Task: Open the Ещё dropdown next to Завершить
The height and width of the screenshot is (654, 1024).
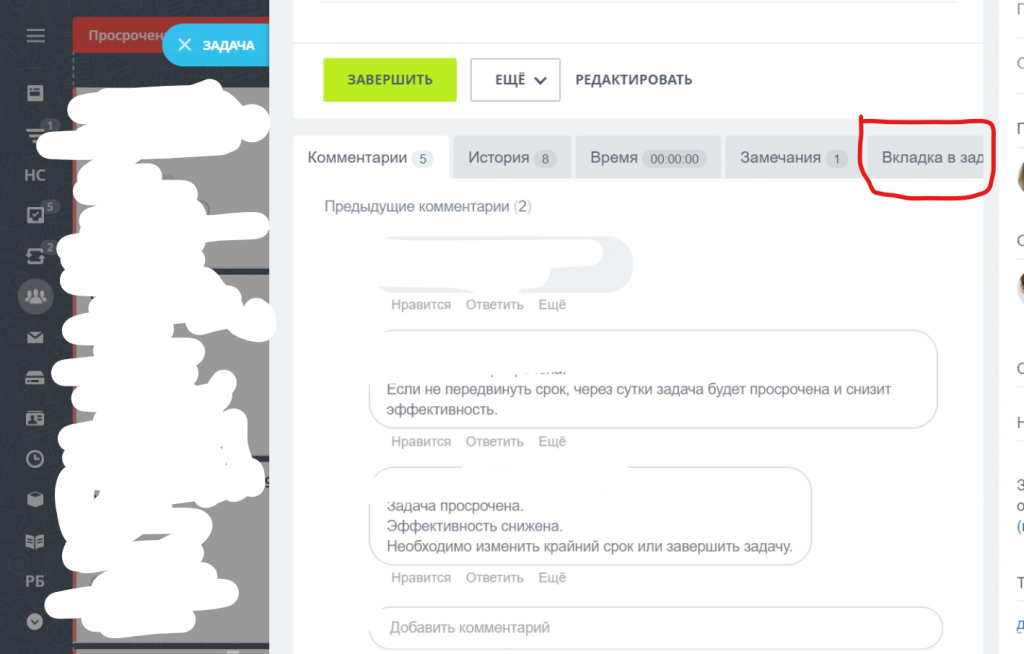Action: [515, 80]
